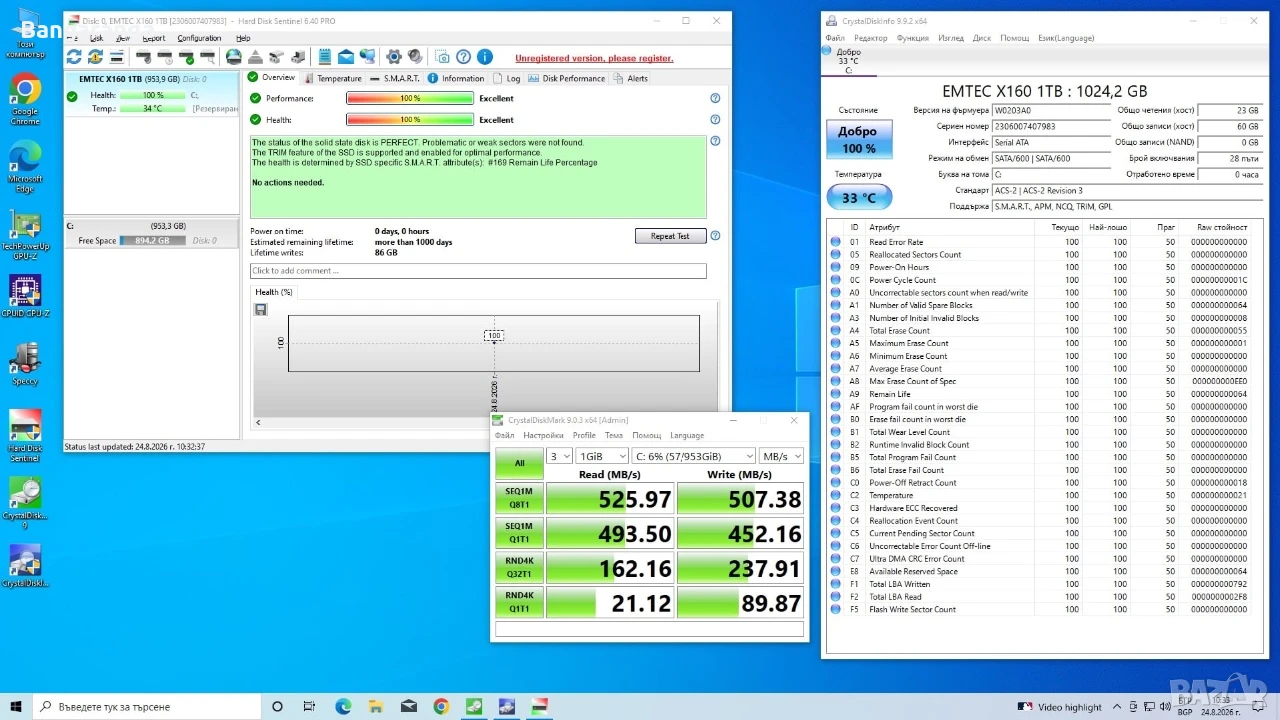Open the Mail app from the taskbar

pos(409,707)
